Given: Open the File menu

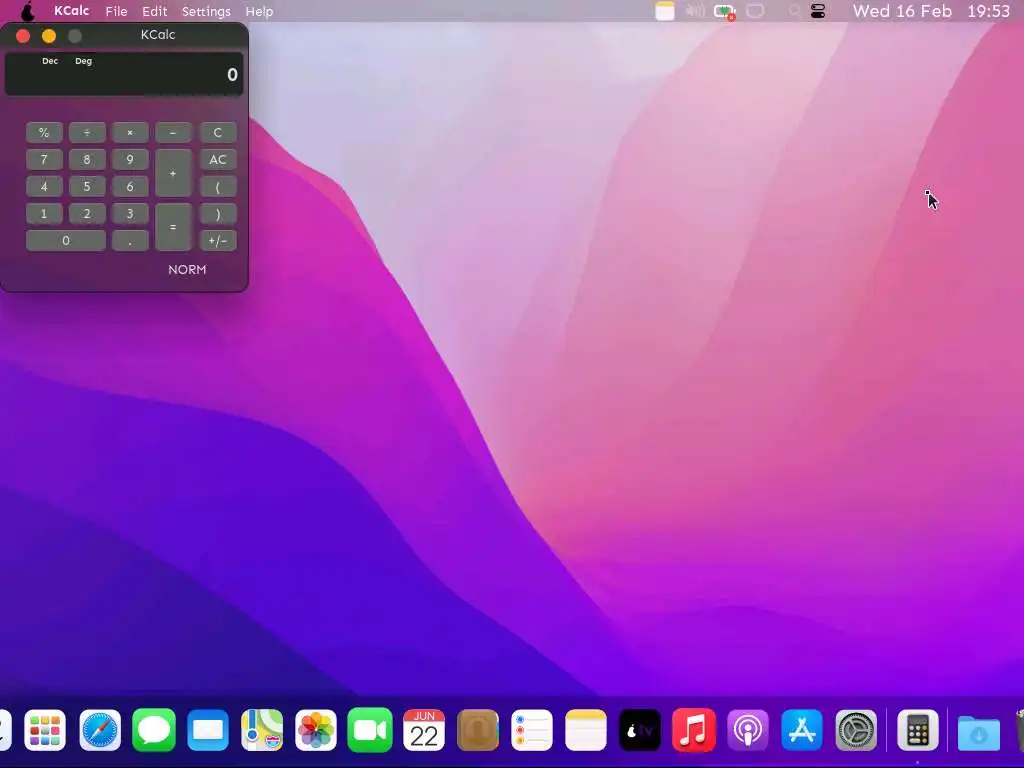Looking at the screenshot, I should 116,11.
